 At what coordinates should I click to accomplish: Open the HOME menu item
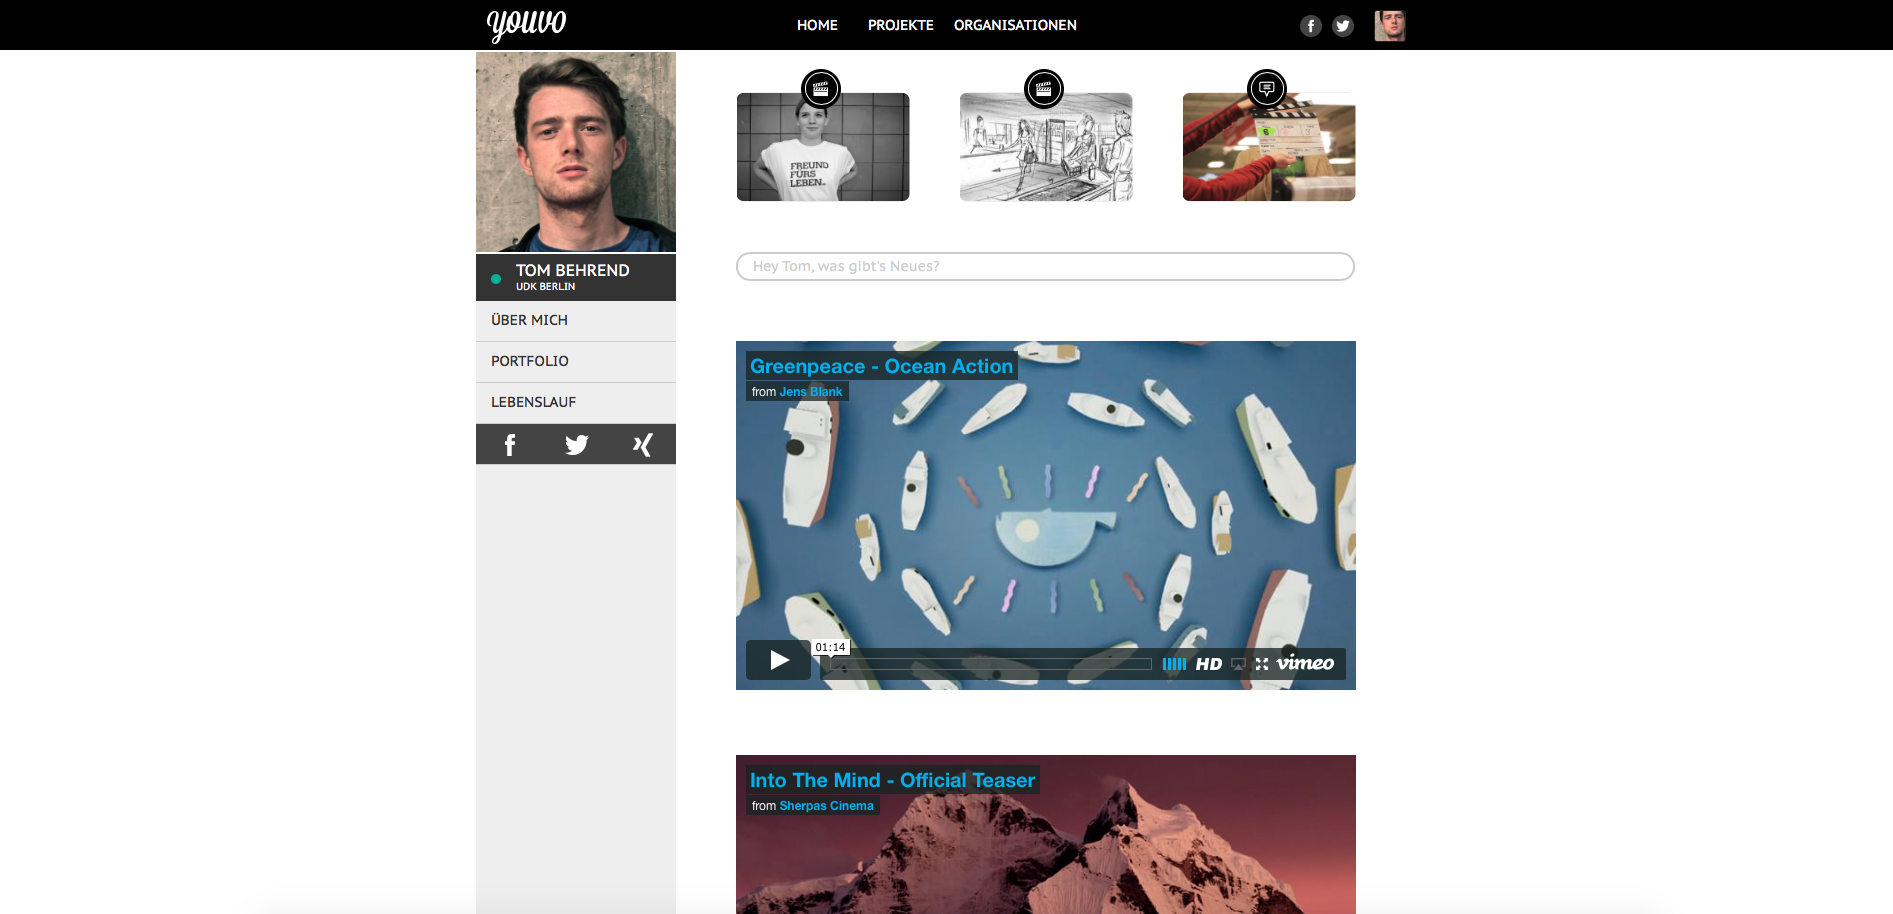[x=817, y=25]
